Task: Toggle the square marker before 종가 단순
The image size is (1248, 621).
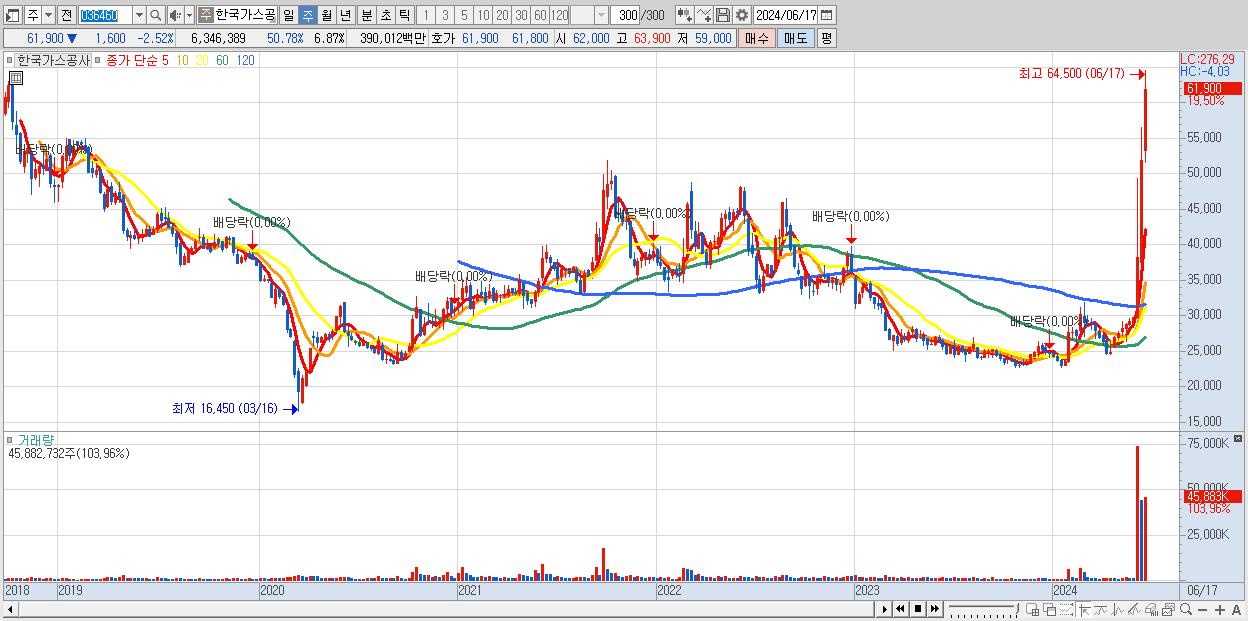Action: pyautogui.click(x=98, y=60)
